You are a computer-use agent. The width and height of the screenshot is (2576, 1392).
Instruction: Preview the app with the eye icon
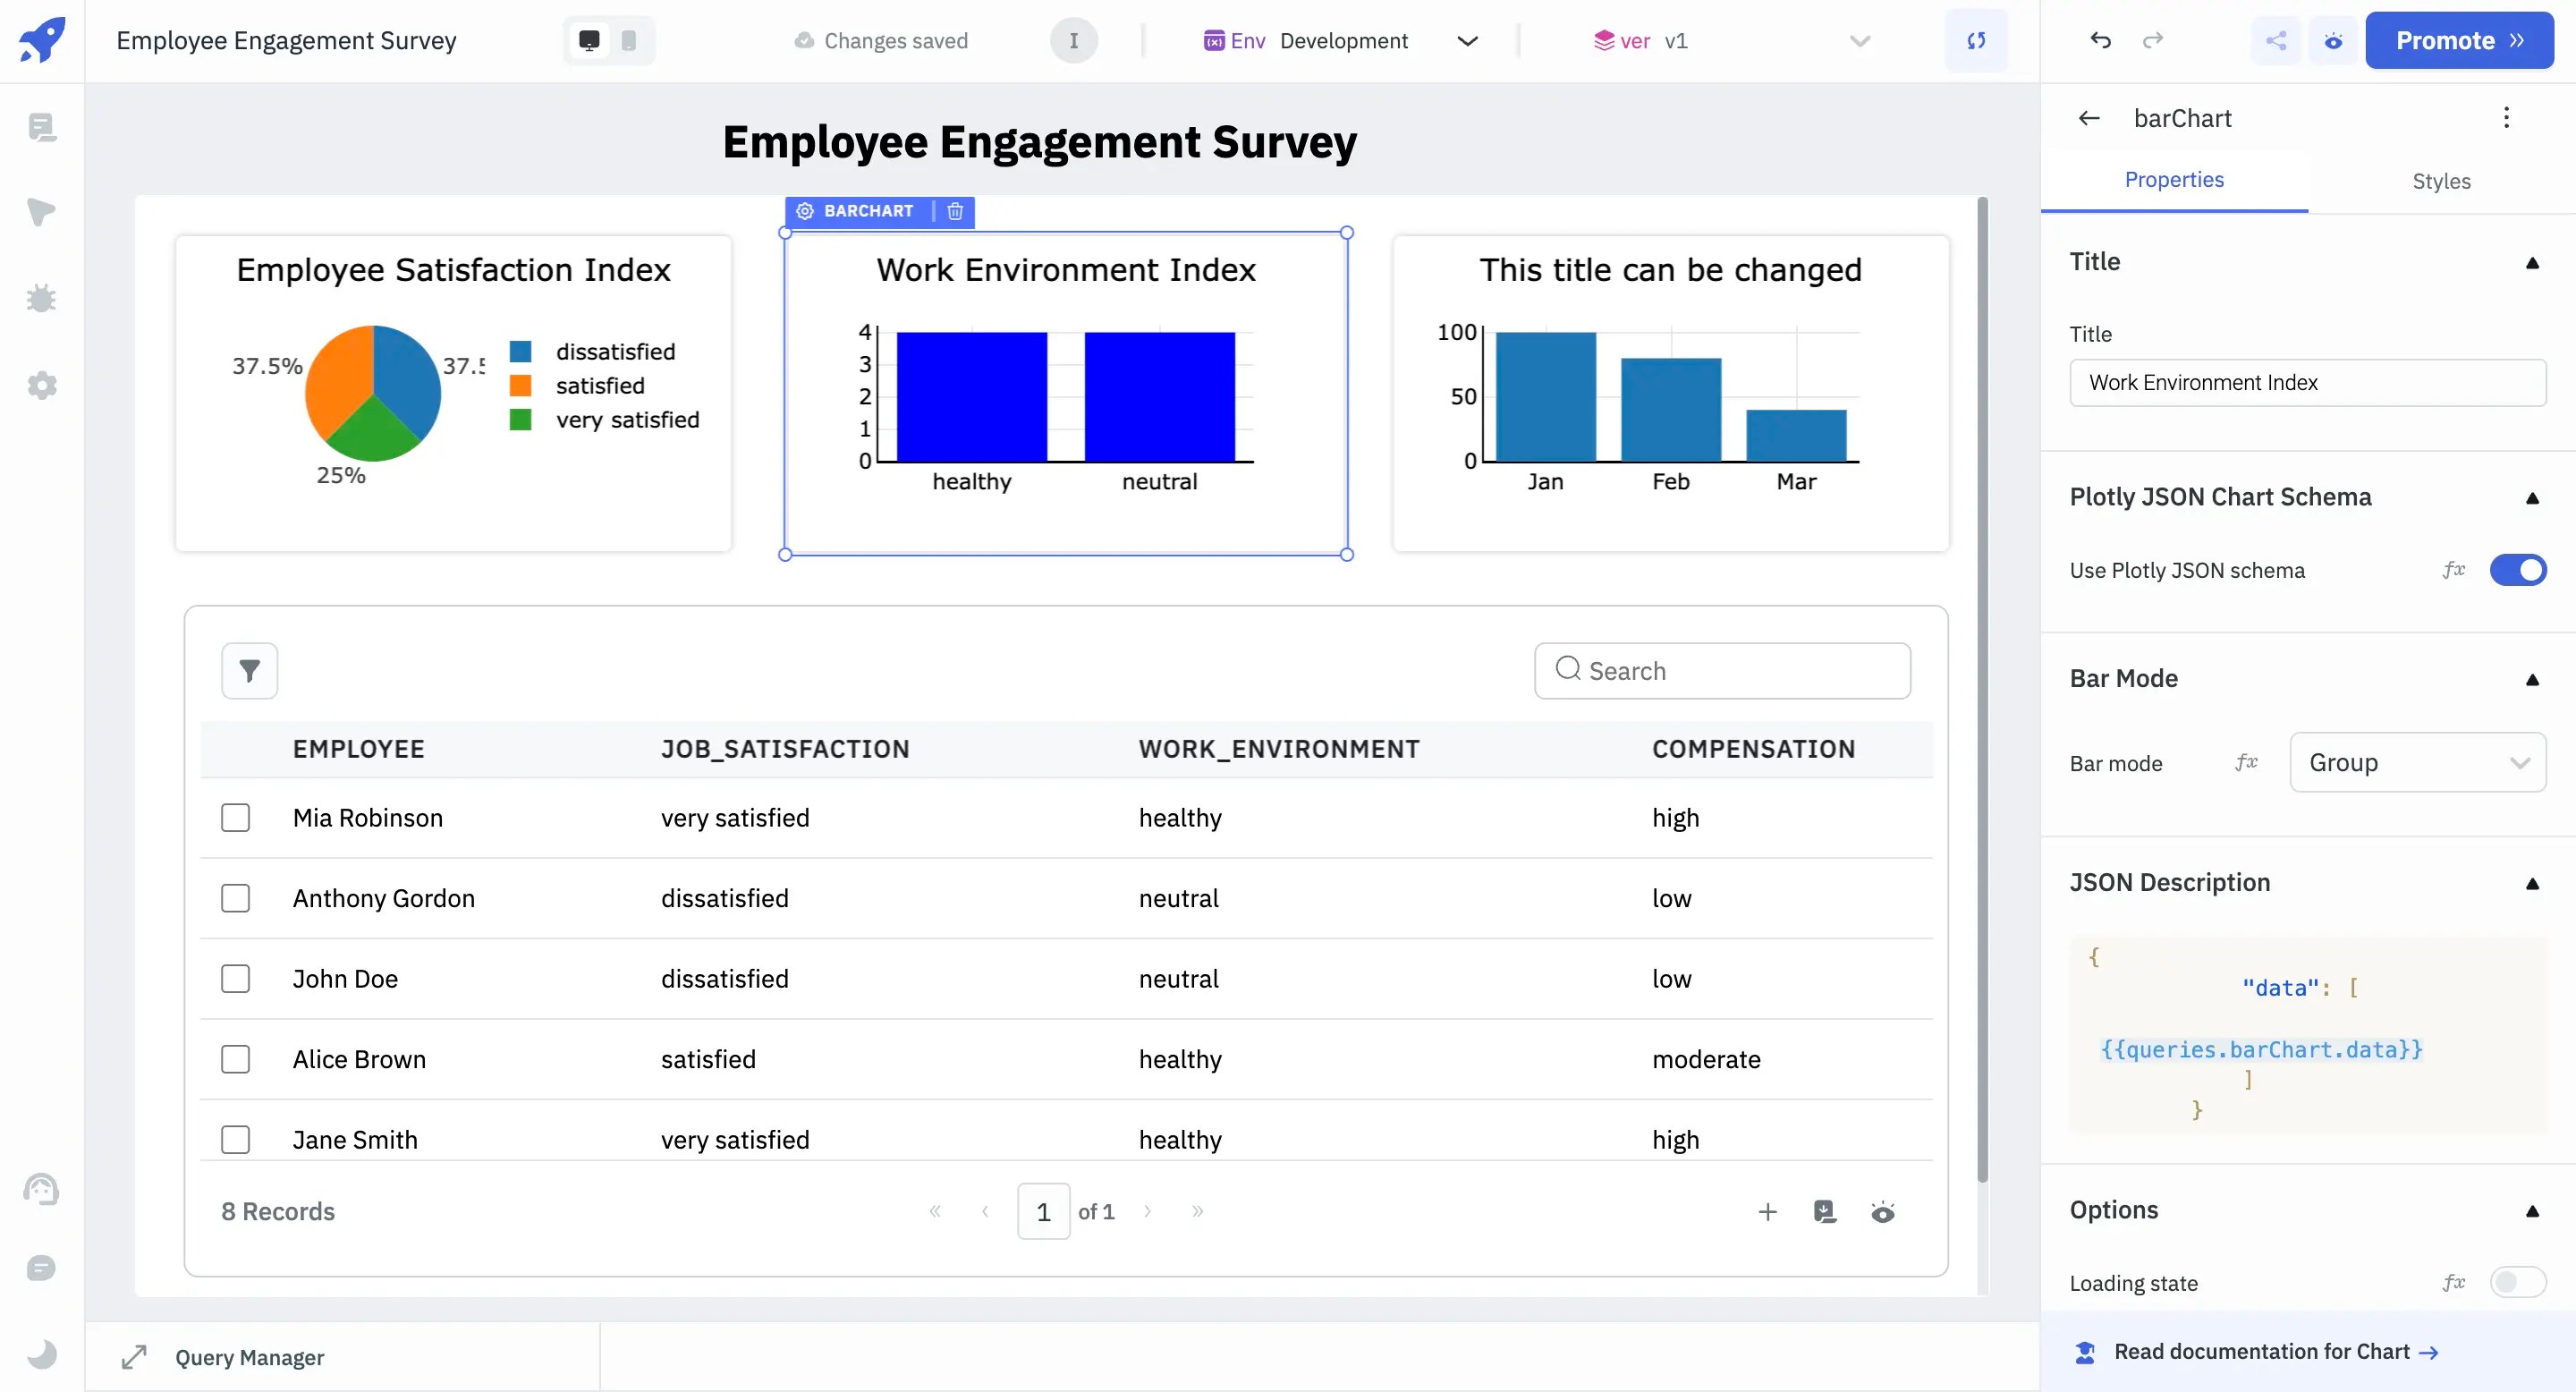(2334, 40)
